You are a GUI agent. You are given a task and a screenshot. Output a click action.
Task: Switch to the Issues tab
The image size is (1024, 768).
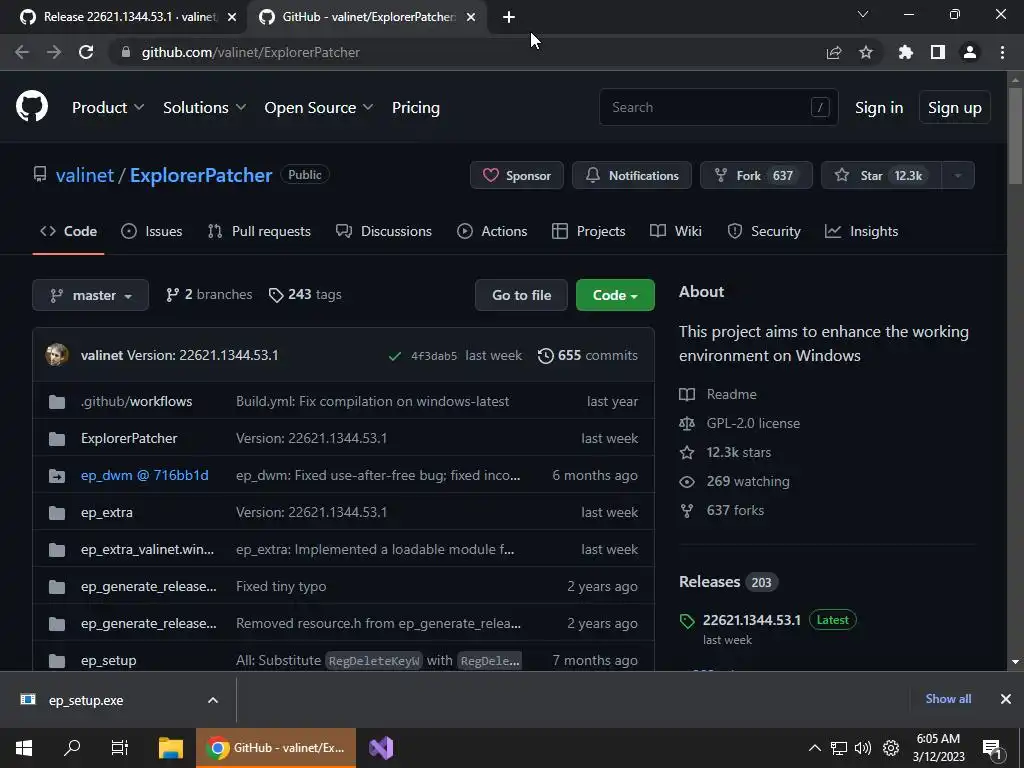coord(152,231)
